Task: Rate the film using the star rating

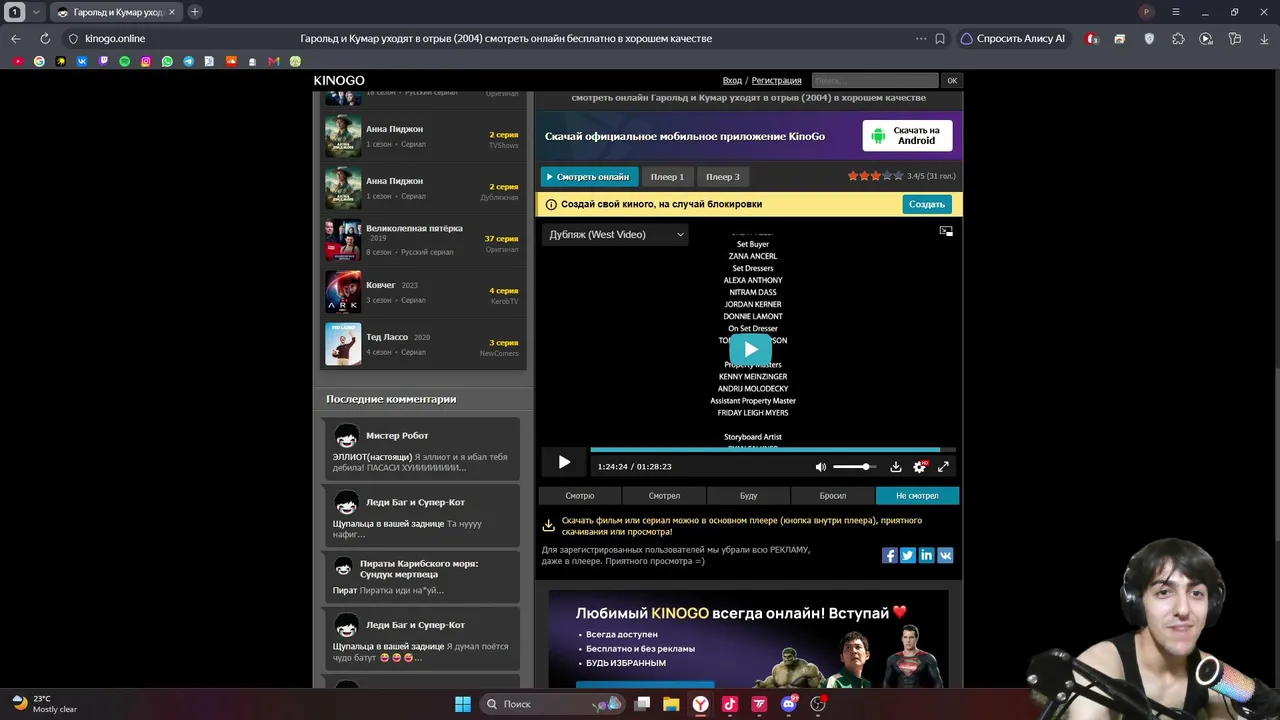Action: coord(875,176)
